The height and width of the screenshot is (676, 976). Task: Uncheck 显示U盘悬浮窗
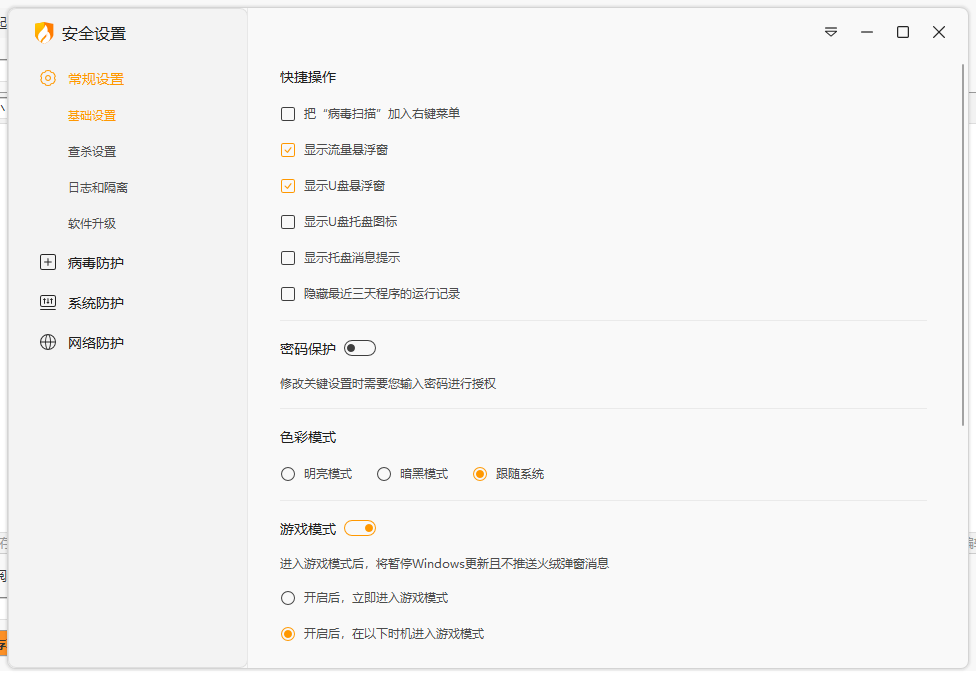(288, 185)
